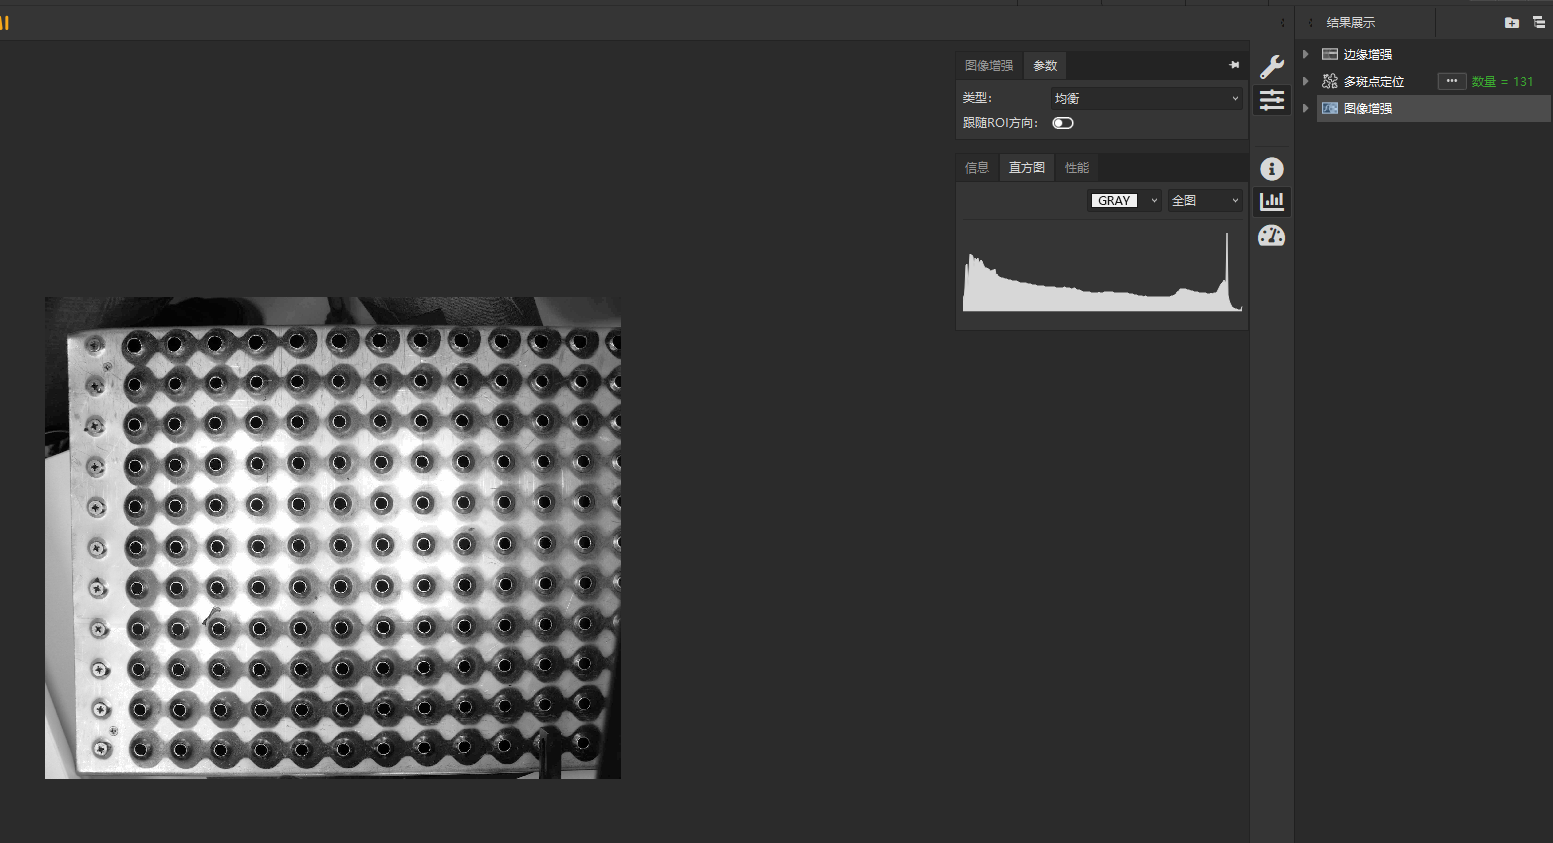1553x843 pixels.
Task: Click the add folder icon in 结果展示
Action: click(1511, 22)
